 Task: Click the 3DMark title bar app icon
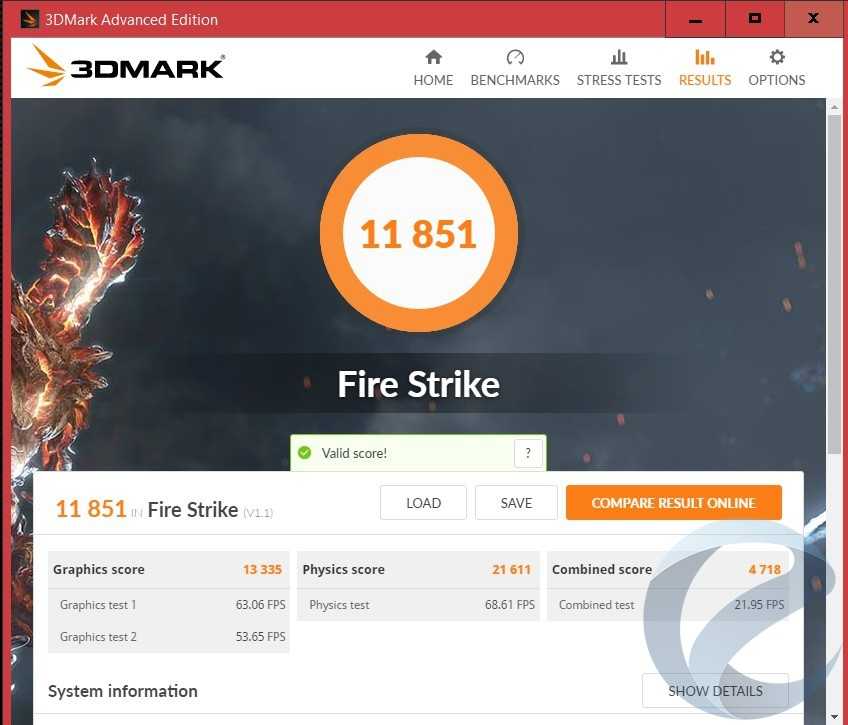[29, 19]
